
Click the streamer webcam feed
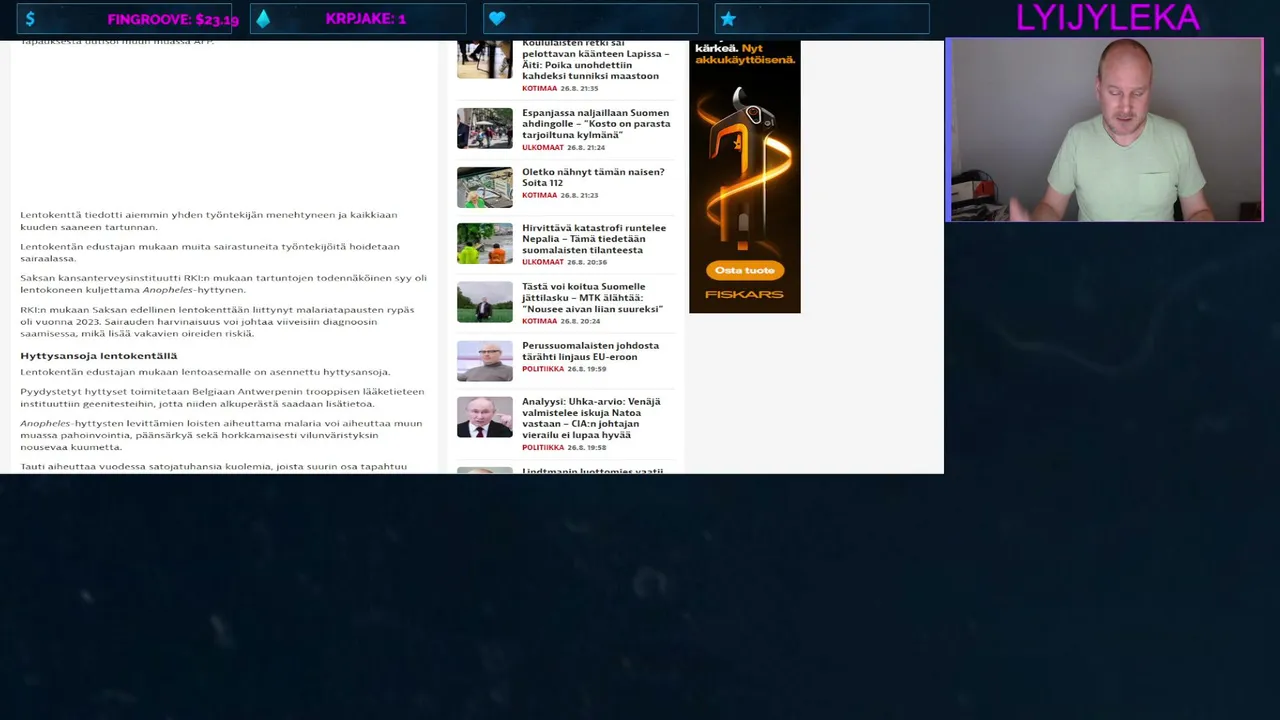coord(1104,130)
